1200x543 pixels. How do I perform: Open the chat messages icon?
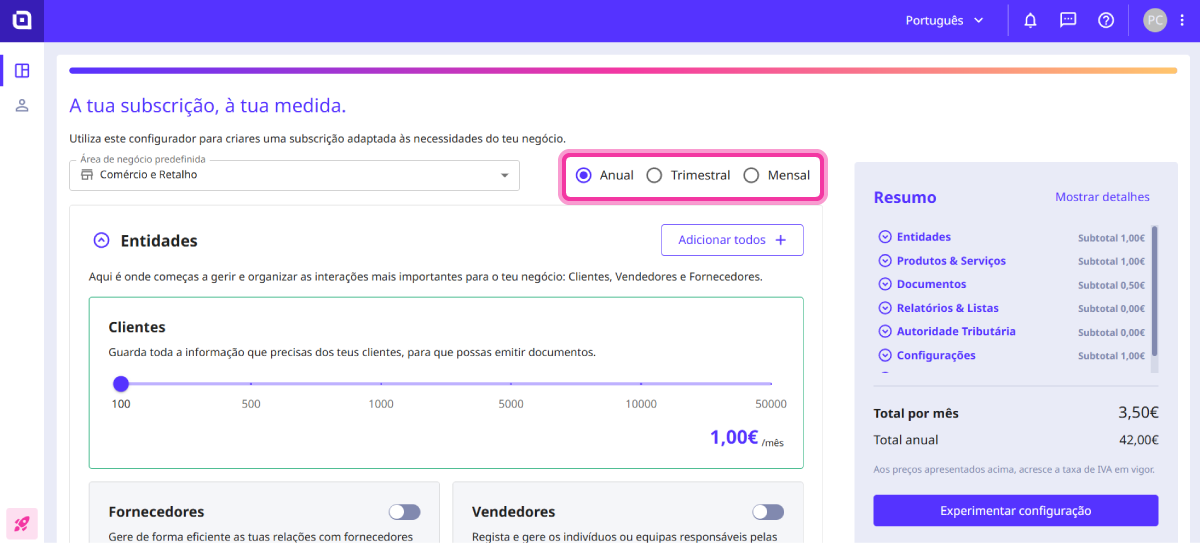coord(1068,20)
